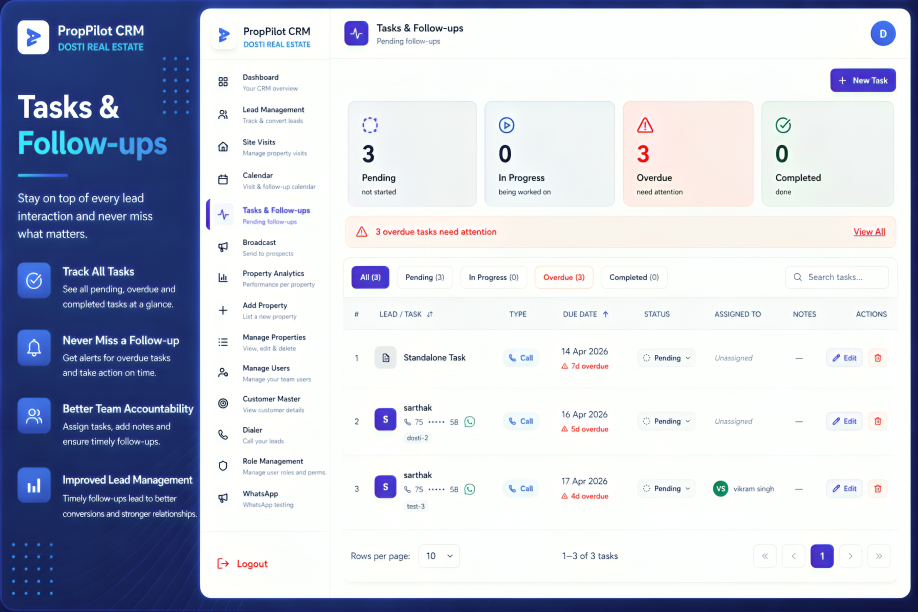Click the PropPilot CRM logo in sidebar
The width and height of the screenshot is (918, 612).
(224, 36)
